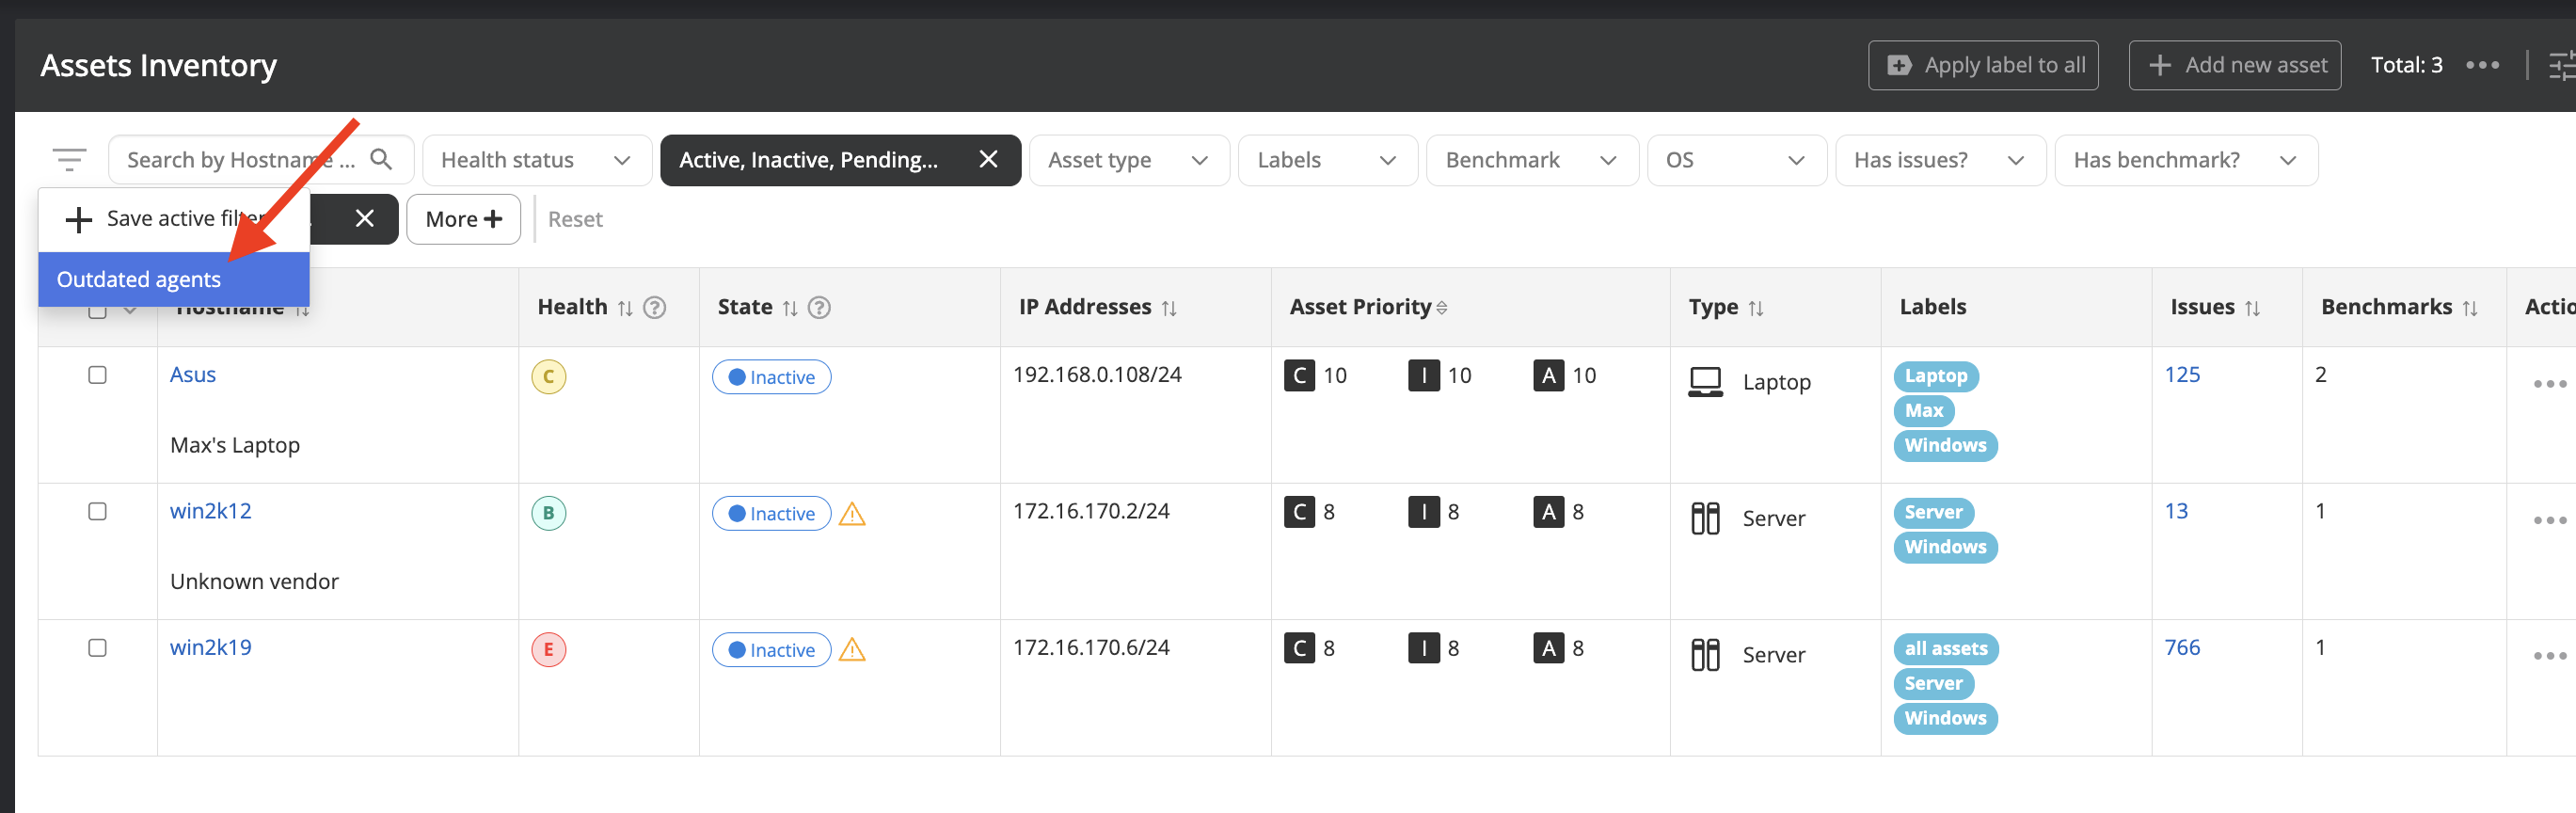
Task: Open header three-dots menu near Total
Action: point(2482,66)
